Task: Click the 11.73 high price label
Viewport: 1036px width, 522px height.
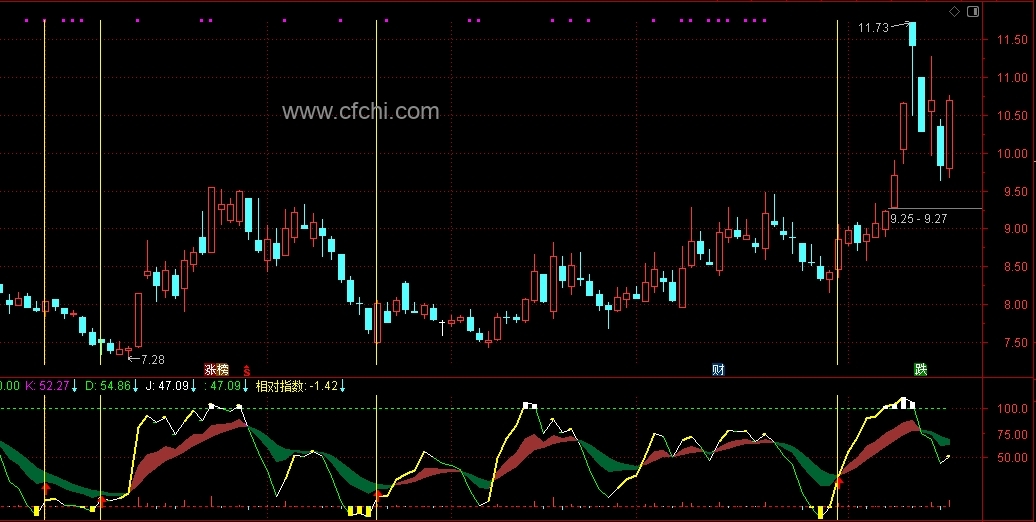Action: (x=873, y=28)
